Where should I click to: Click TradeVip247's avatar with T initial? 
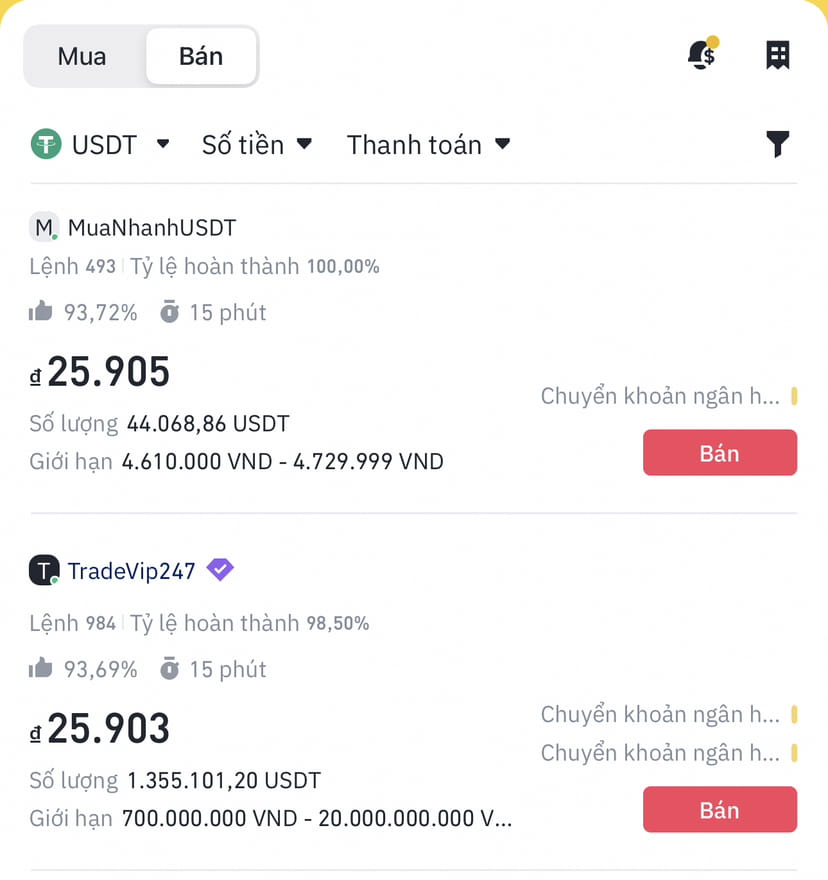click(43, 571)
